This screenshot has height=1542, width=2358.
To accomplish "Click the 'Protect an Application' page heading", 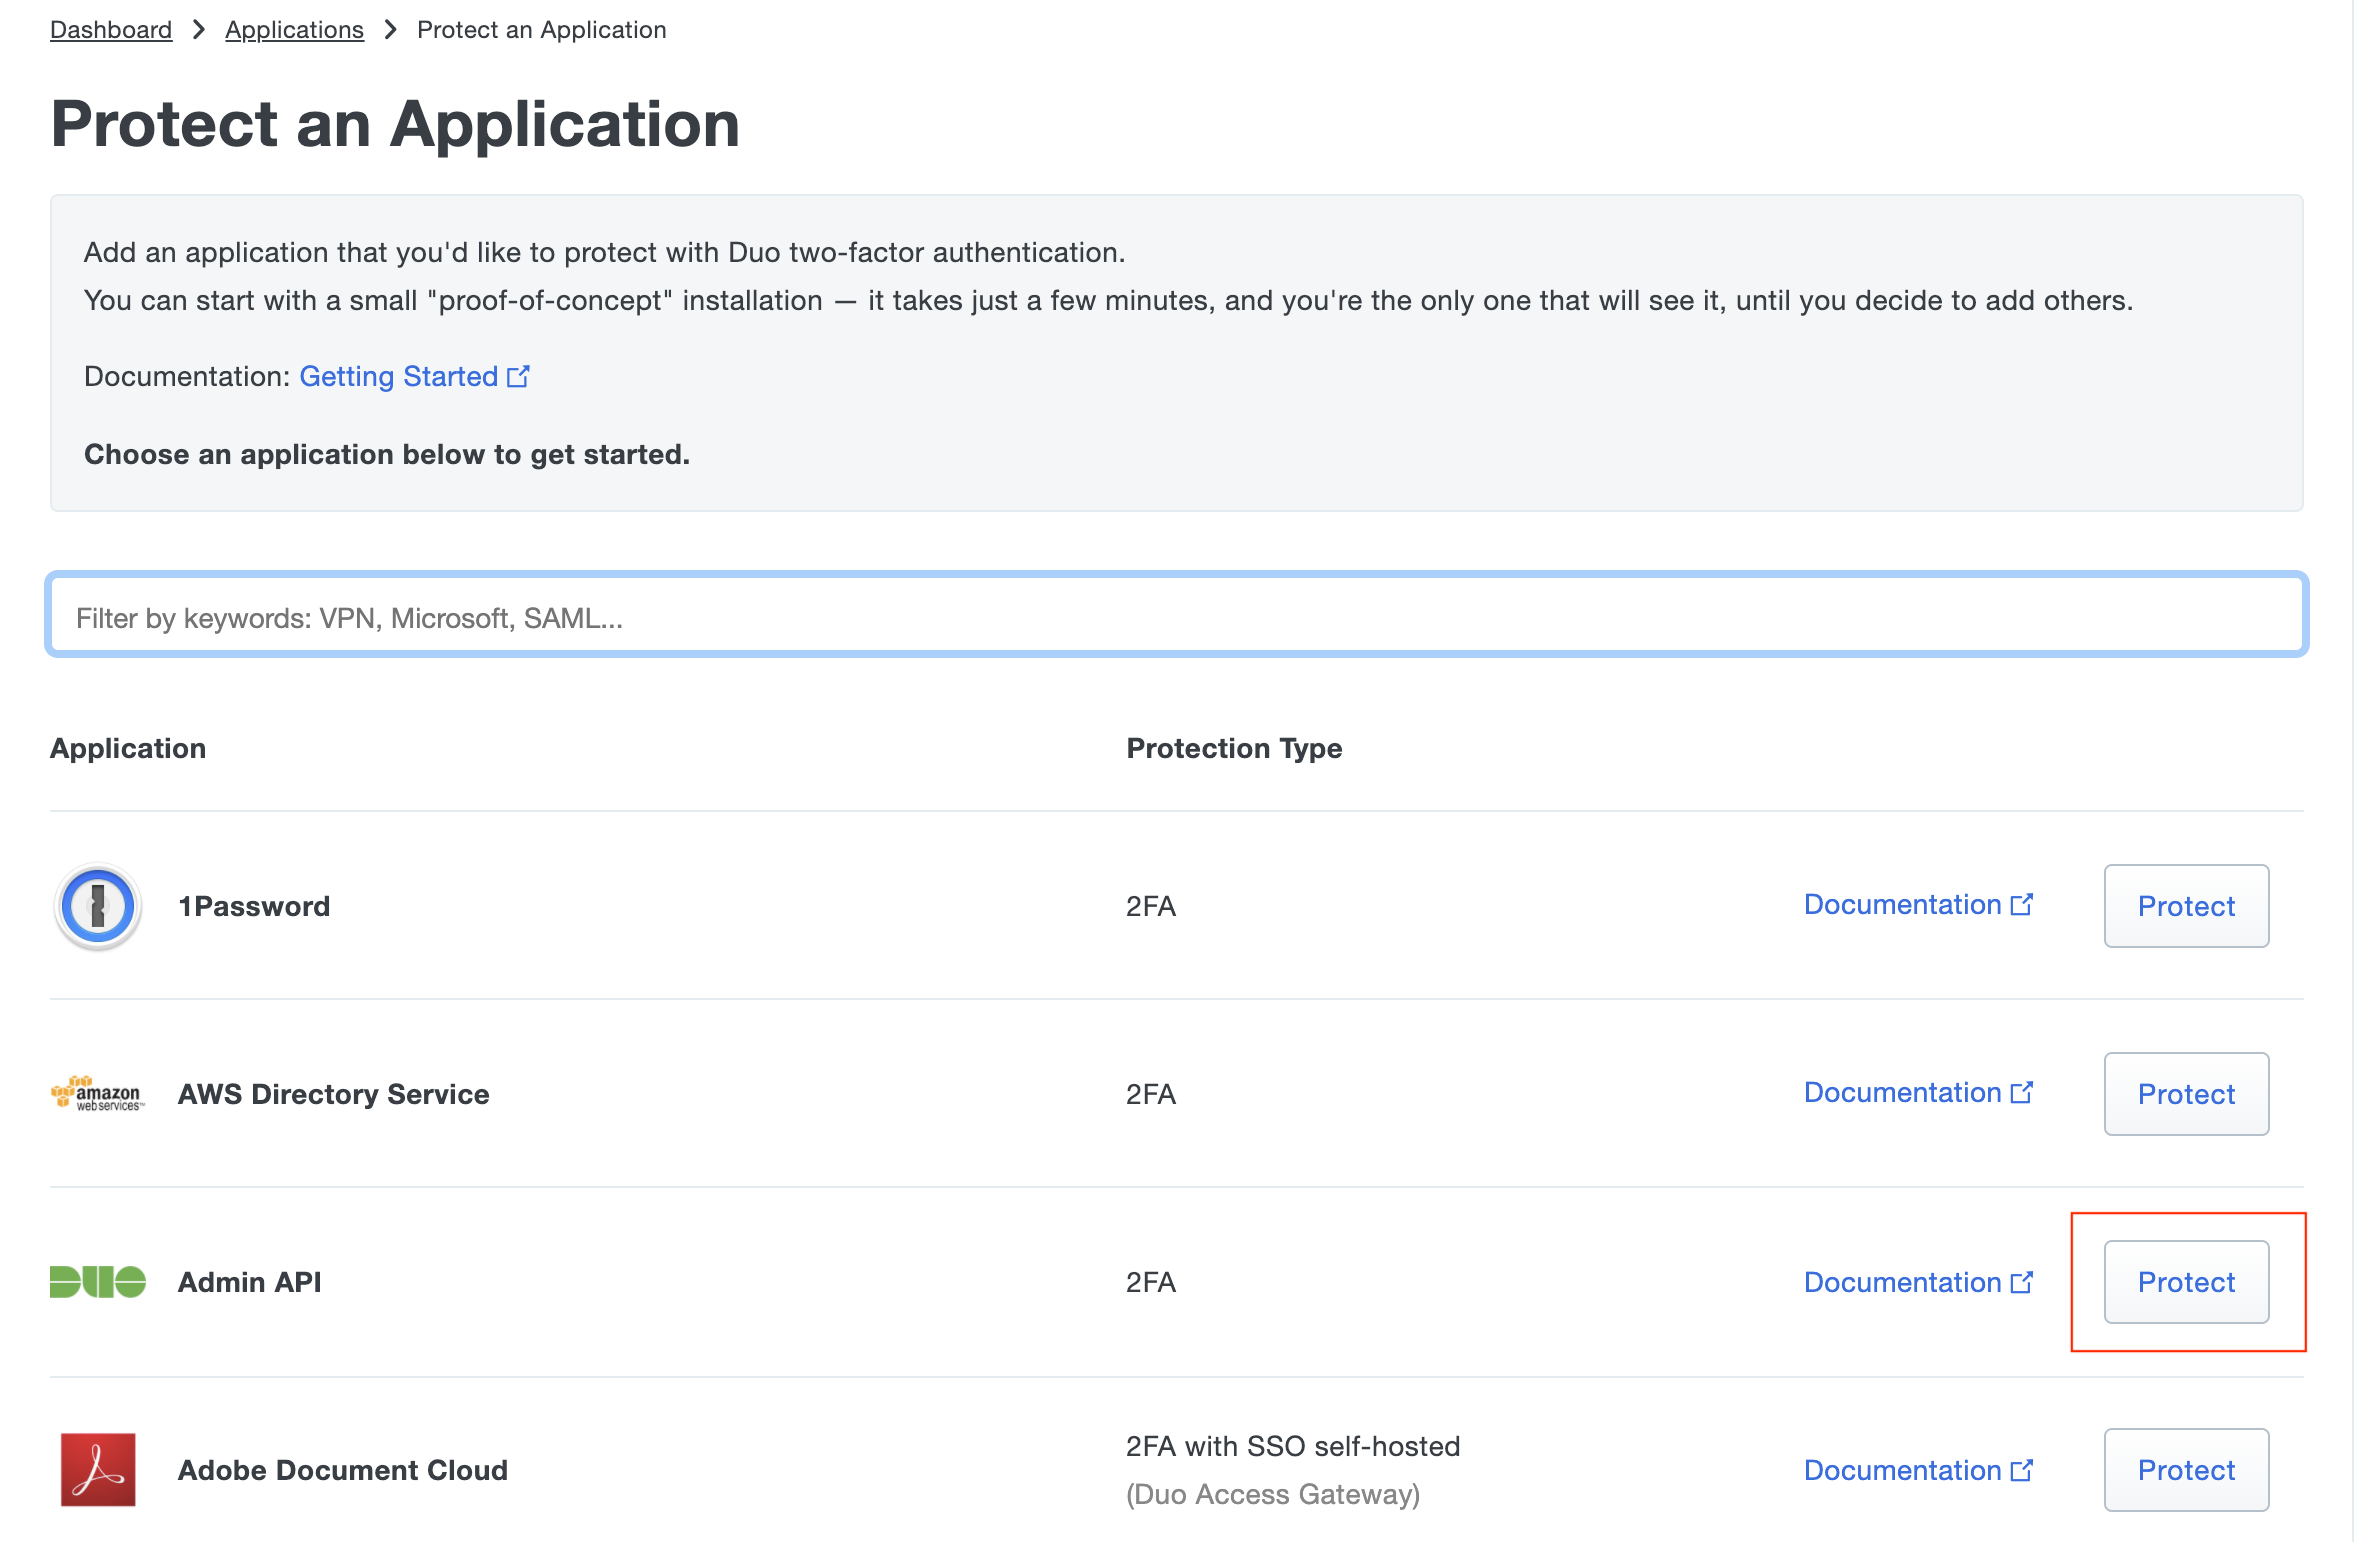I will click(x=395, y=124).
